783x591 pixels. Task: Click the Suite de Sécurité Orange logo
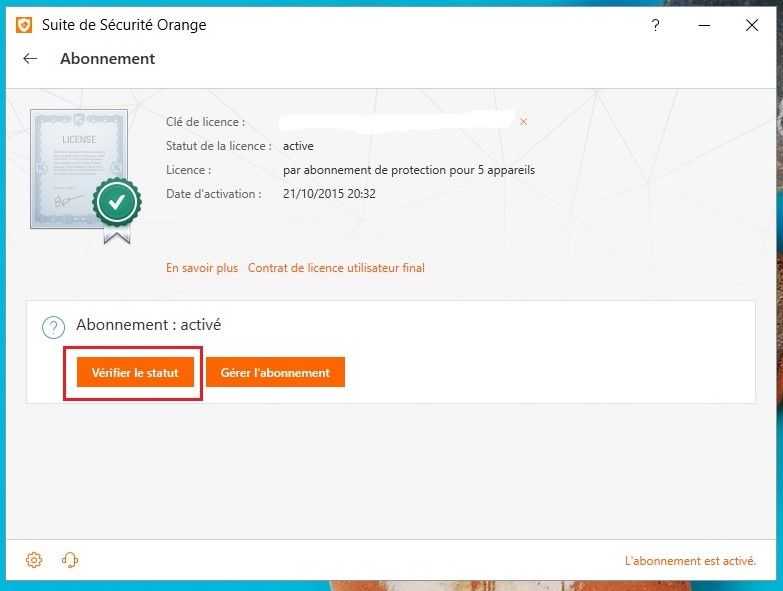coord(23,25)
